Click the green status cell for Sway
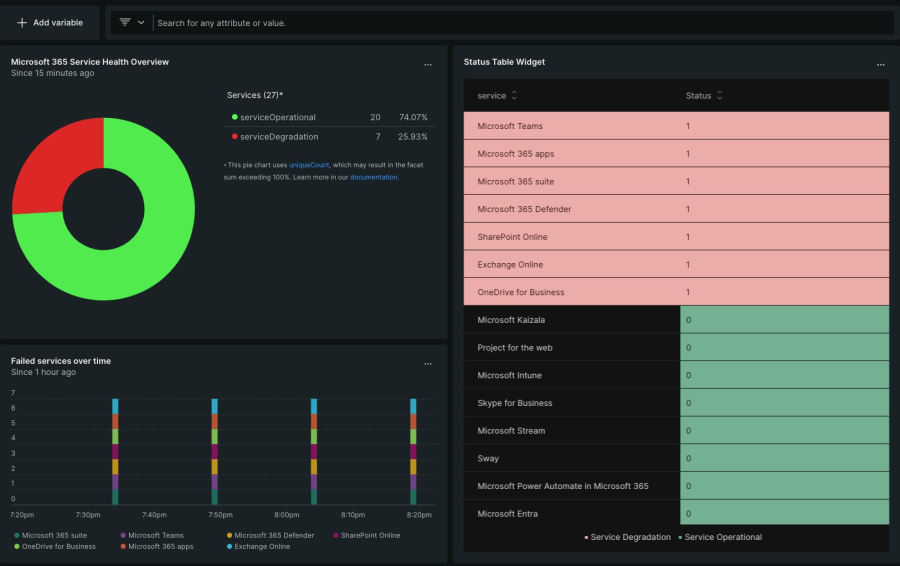900x566 pixels. [x=785, y=458]
